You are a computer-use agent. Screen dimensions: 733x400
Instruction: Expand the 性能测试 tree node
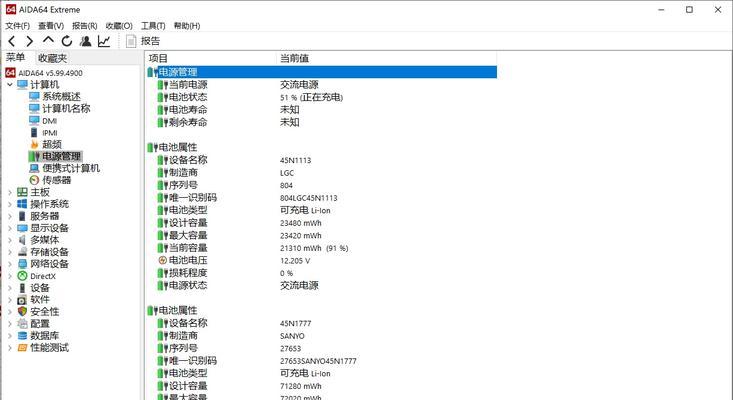click(10, 348)
